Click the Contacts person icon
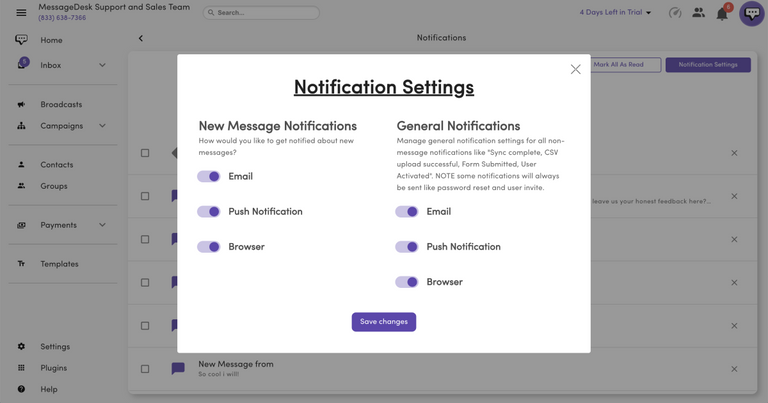 (x=21, y=165)
